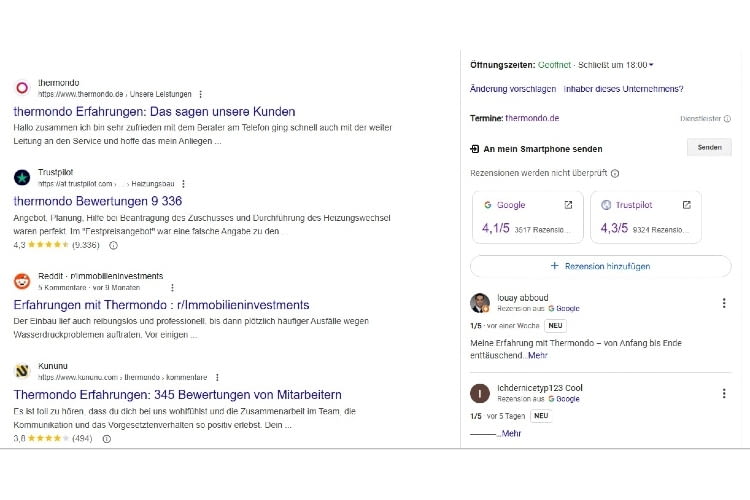The height and width of the screenshot is (500, 750).
Task: Open 'thermondo Erfahrungen: Das sagen unsere Kunden'
Action: pyautogui.click(x=154, y=111)
